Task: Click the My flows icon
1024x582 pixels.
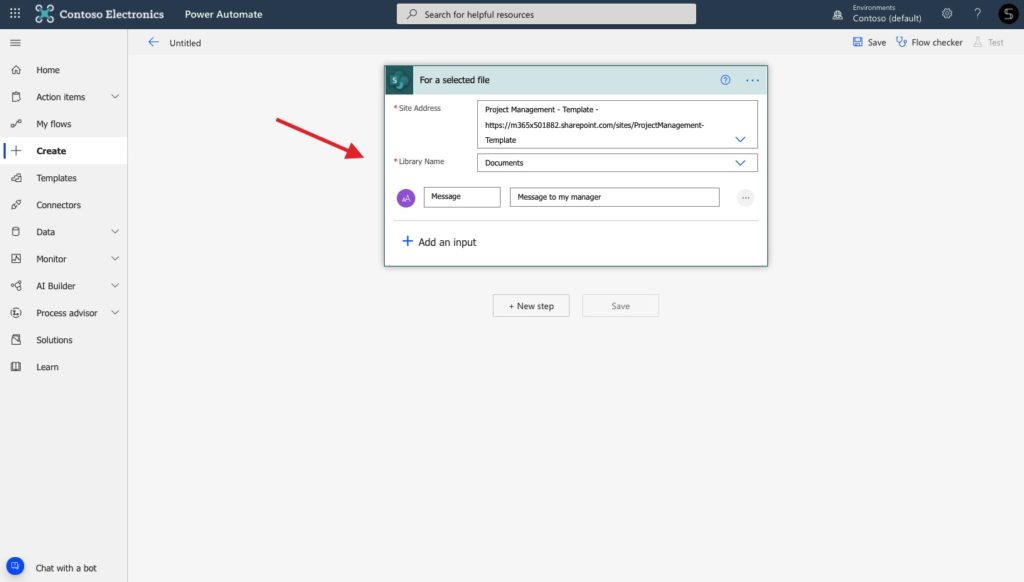Action: click(16, 123)
